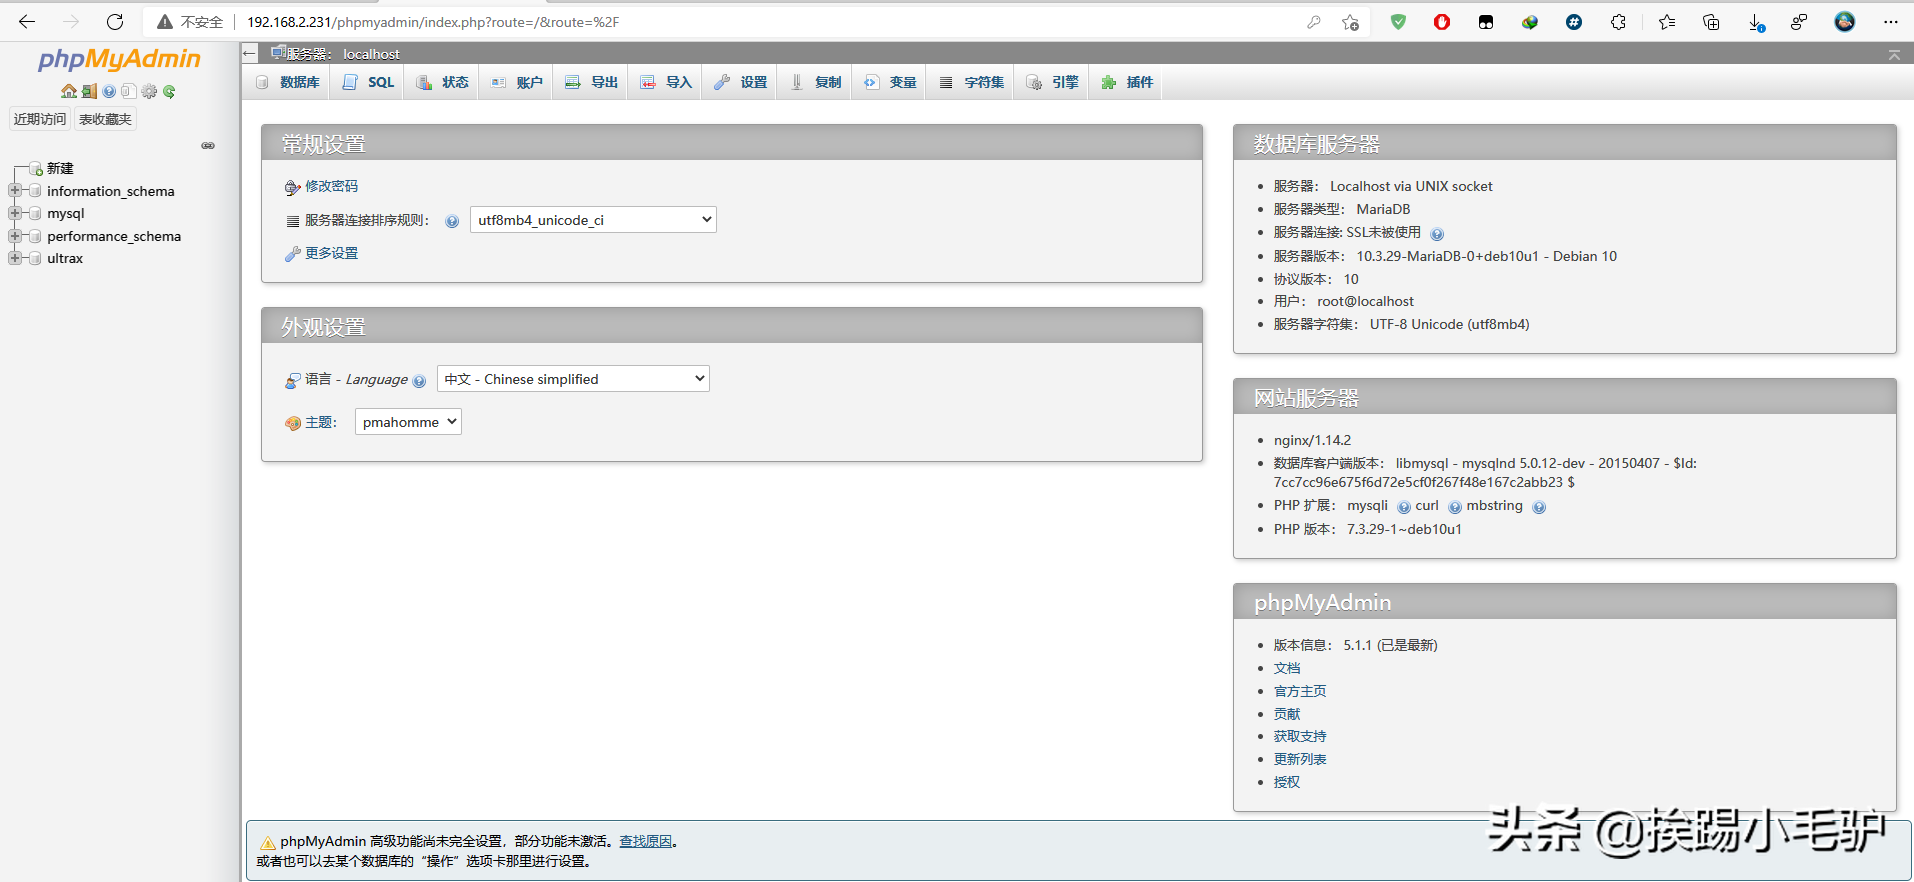The width and height of the screenshot is (1914, 882).
Task: Click the link-with-main-panel chain icon
Action: 208,146
